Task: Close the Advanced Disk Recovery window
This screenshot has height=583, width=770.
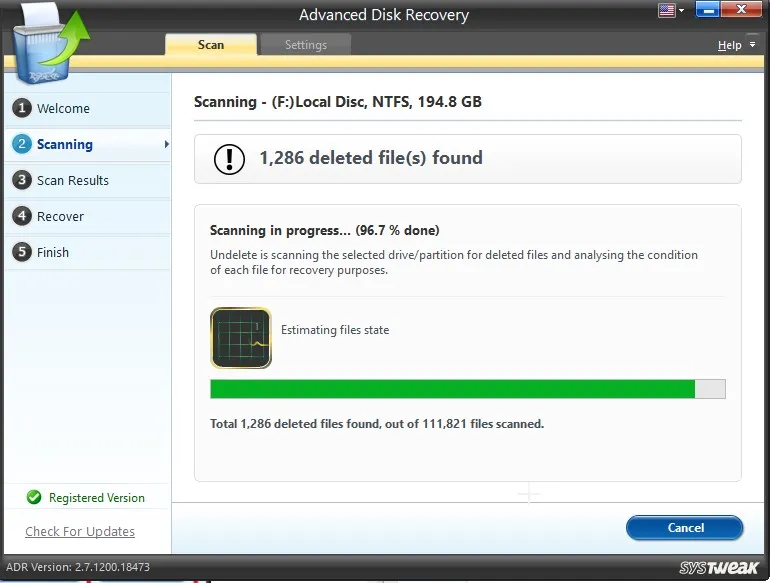Action: pyautogui.click(x=741, y=9)
